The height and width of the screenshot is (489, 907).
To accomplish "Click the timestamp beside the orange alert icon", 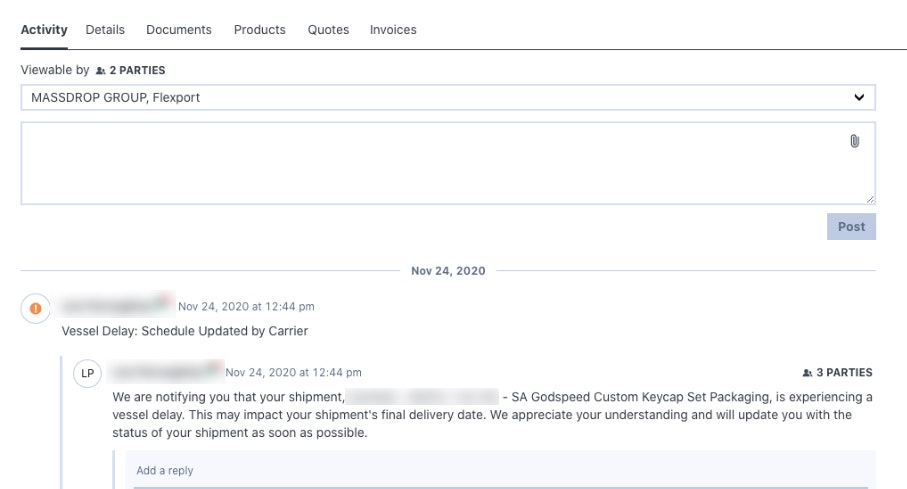I will tap(246, 307).
